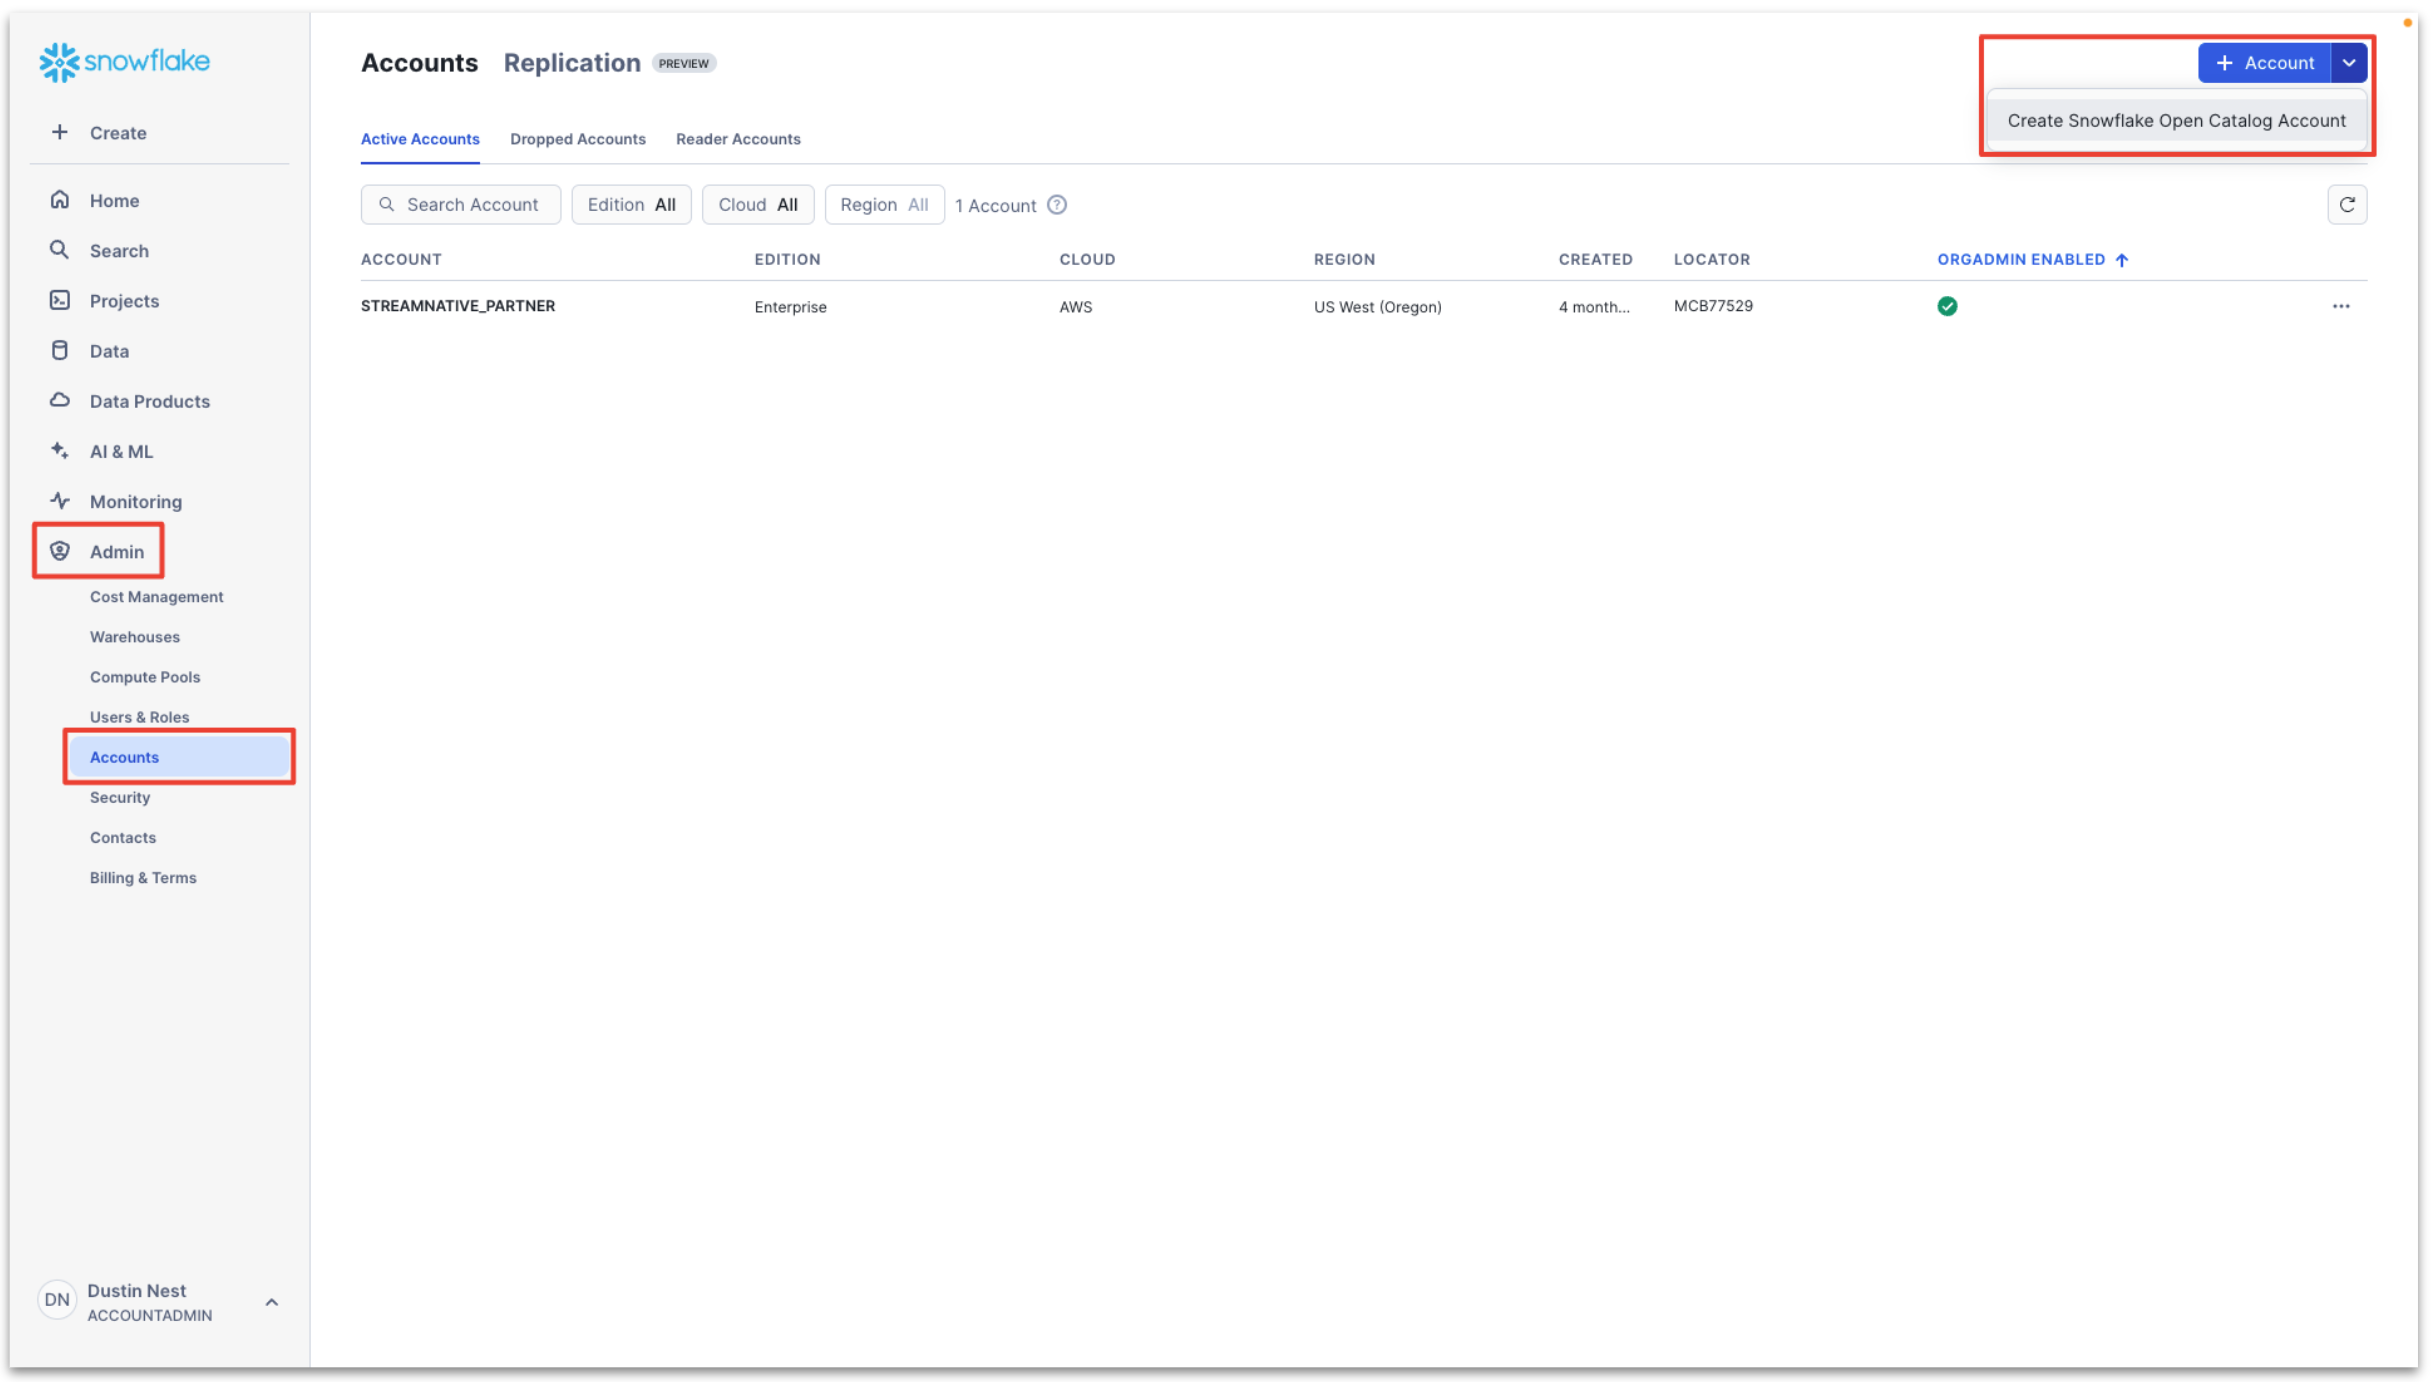Open the Region filter dropdown
Image resolution: width=2431 pixels, height=1382 pixels.
point(884,204)
